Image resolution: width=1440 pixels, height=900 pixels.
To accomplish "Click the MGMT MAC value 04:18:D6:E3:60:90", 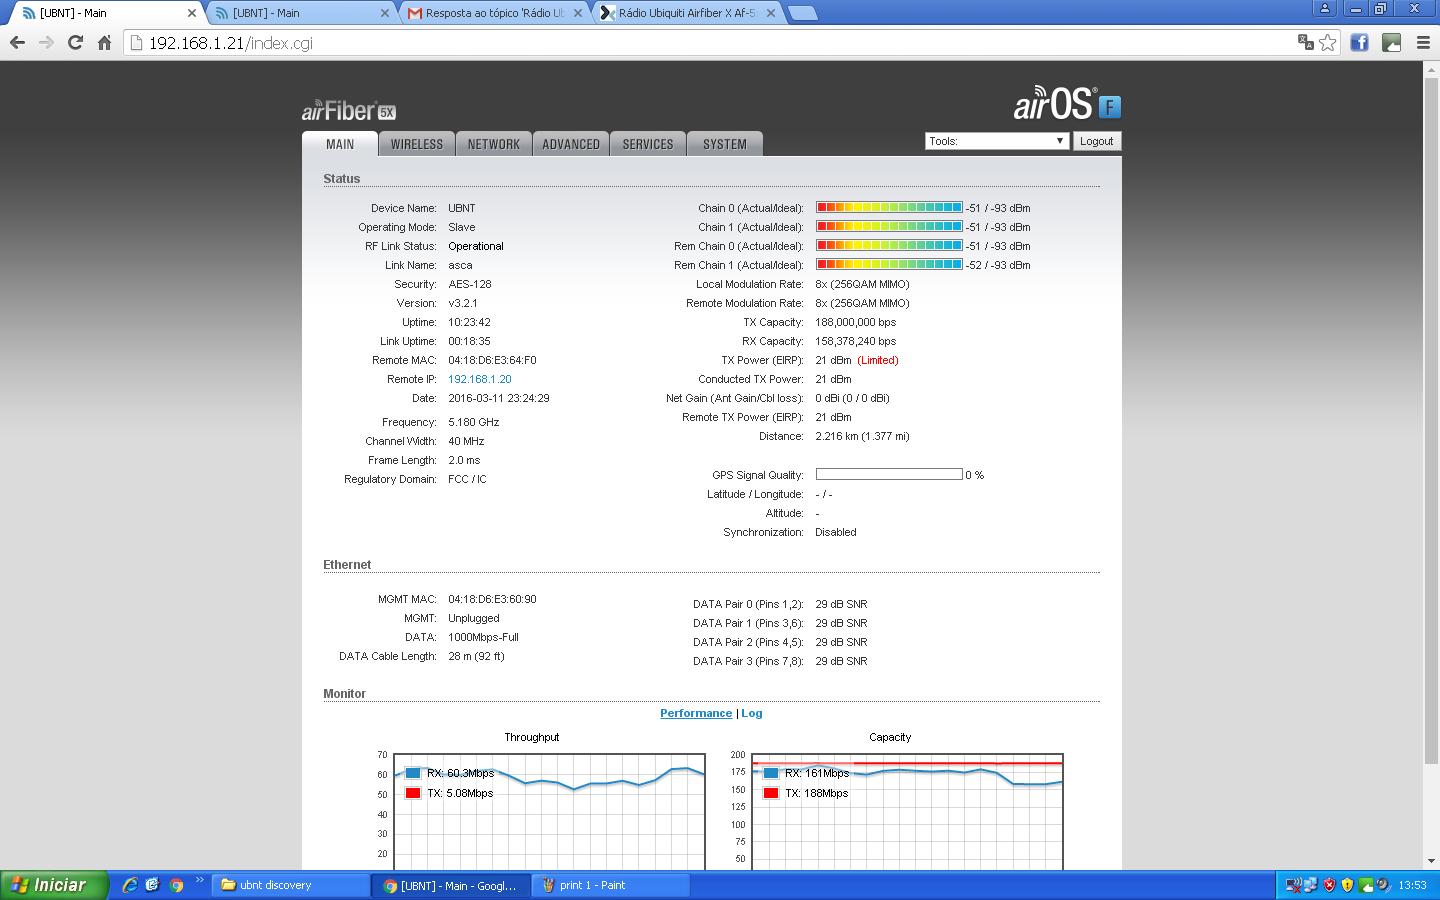I will point(492,599).
